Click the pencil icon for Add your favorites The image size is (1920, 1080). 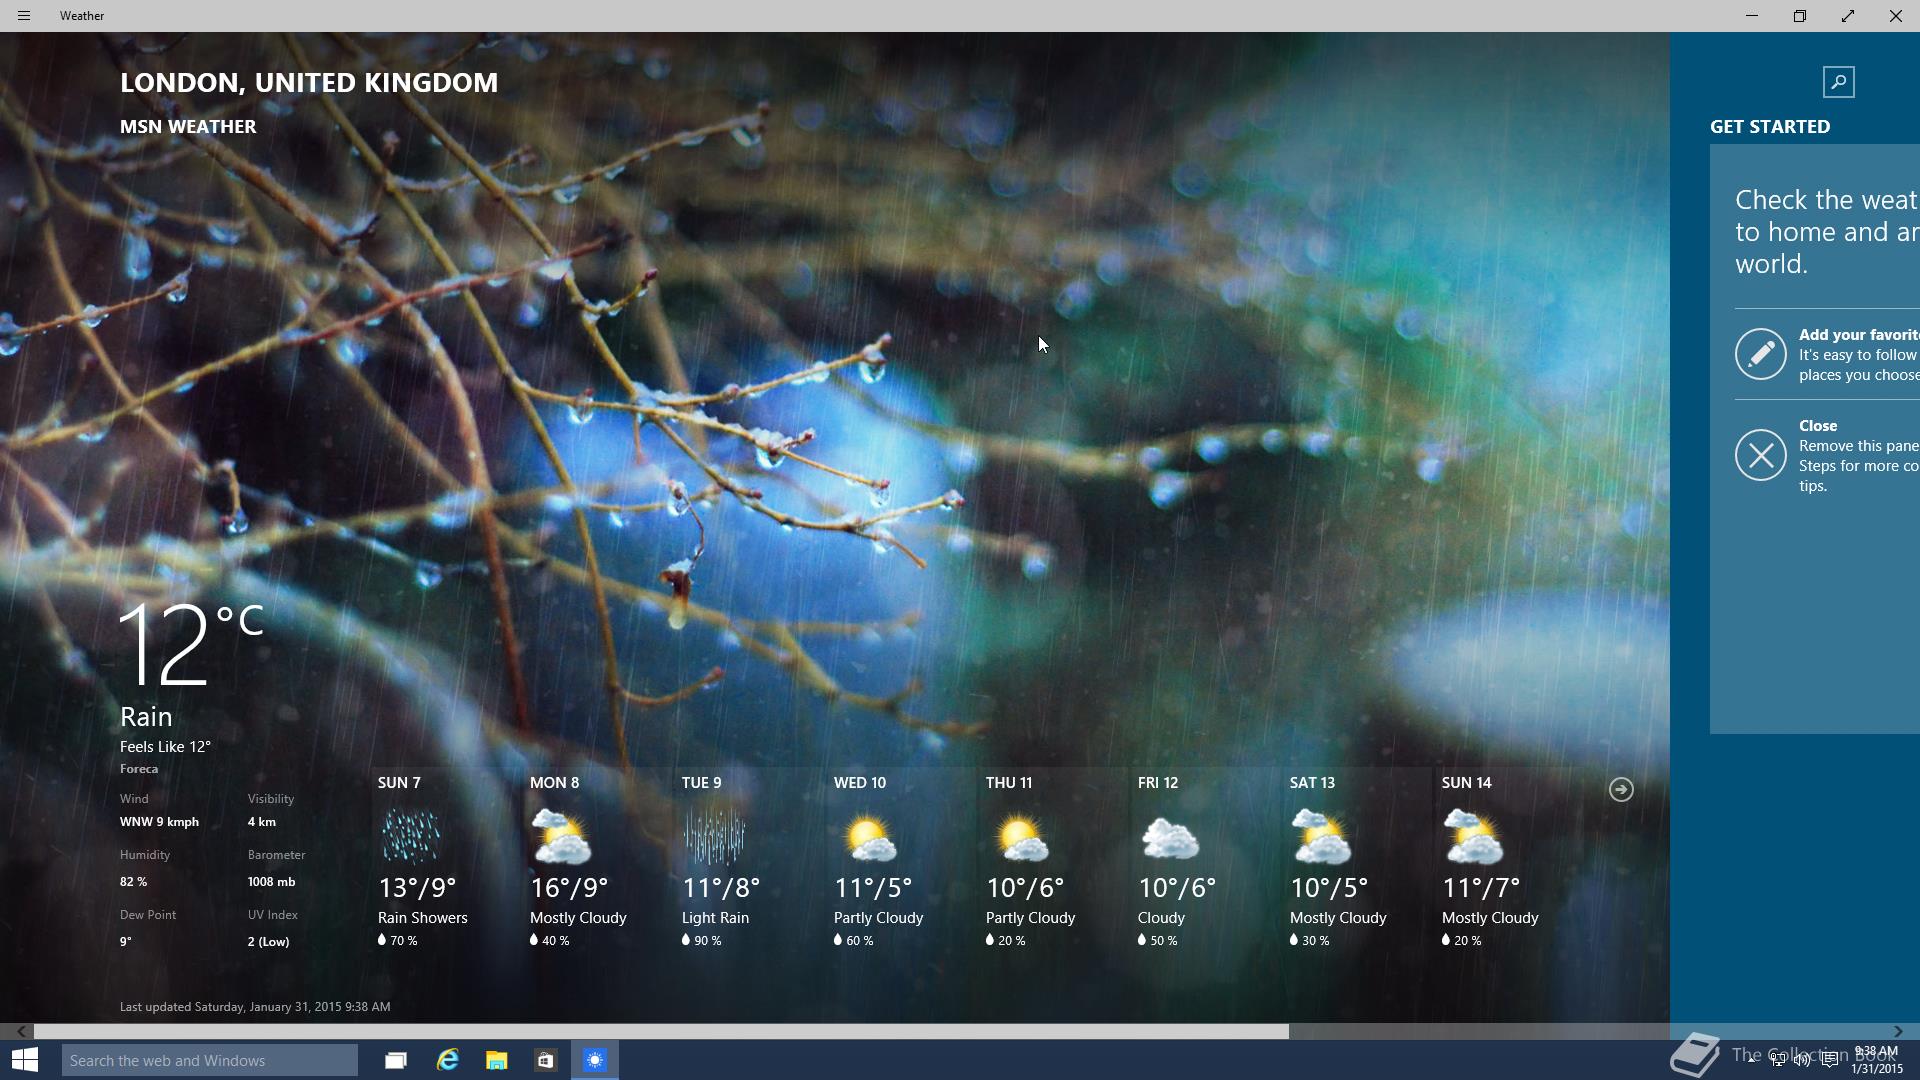[1761, 354]
